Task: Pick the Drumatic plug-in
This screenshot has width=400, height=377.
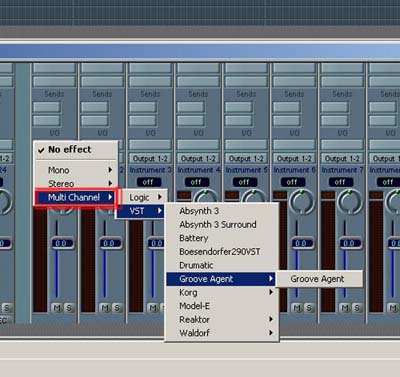Action: click(x=221, y=265)
